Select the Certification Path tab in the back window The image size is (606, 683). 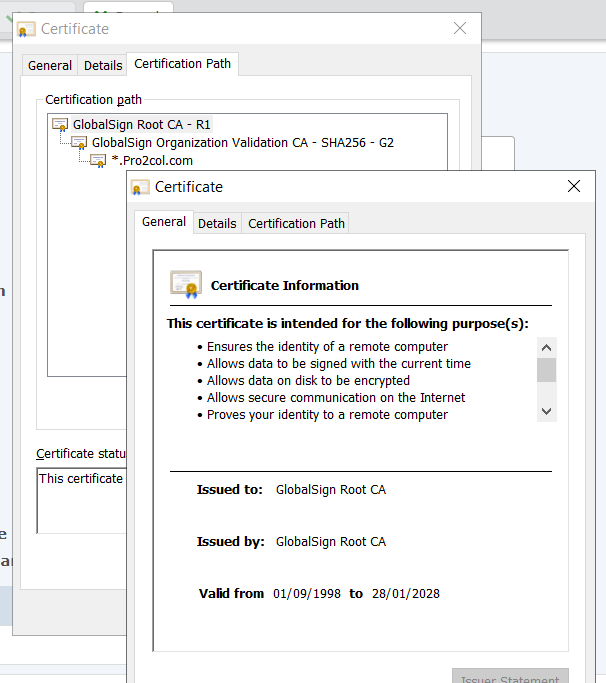(183, 64)
